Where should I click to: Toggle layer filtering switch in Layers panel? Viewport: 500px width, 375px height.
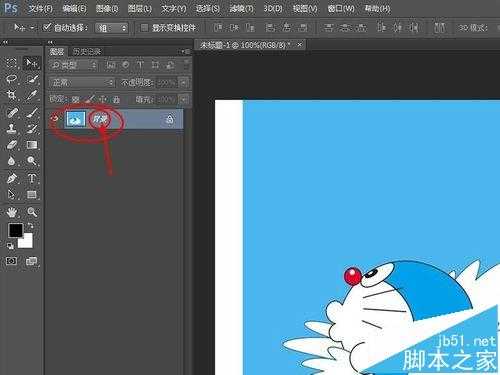coord(186,64)
